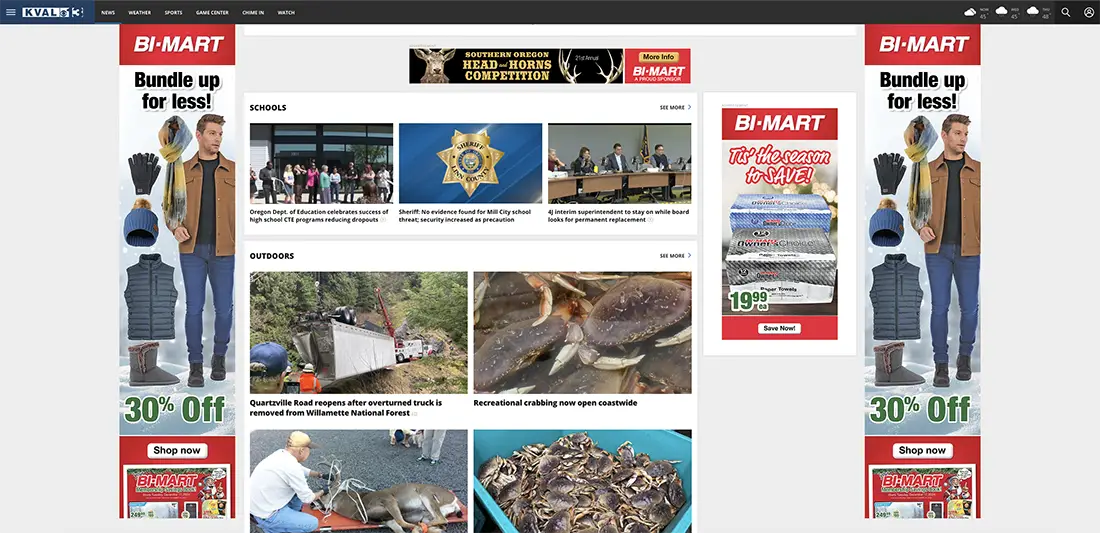This screenshot has height=533, width=1100.
Task: Open the deer on stretcher photo
Action: (358, 481)
